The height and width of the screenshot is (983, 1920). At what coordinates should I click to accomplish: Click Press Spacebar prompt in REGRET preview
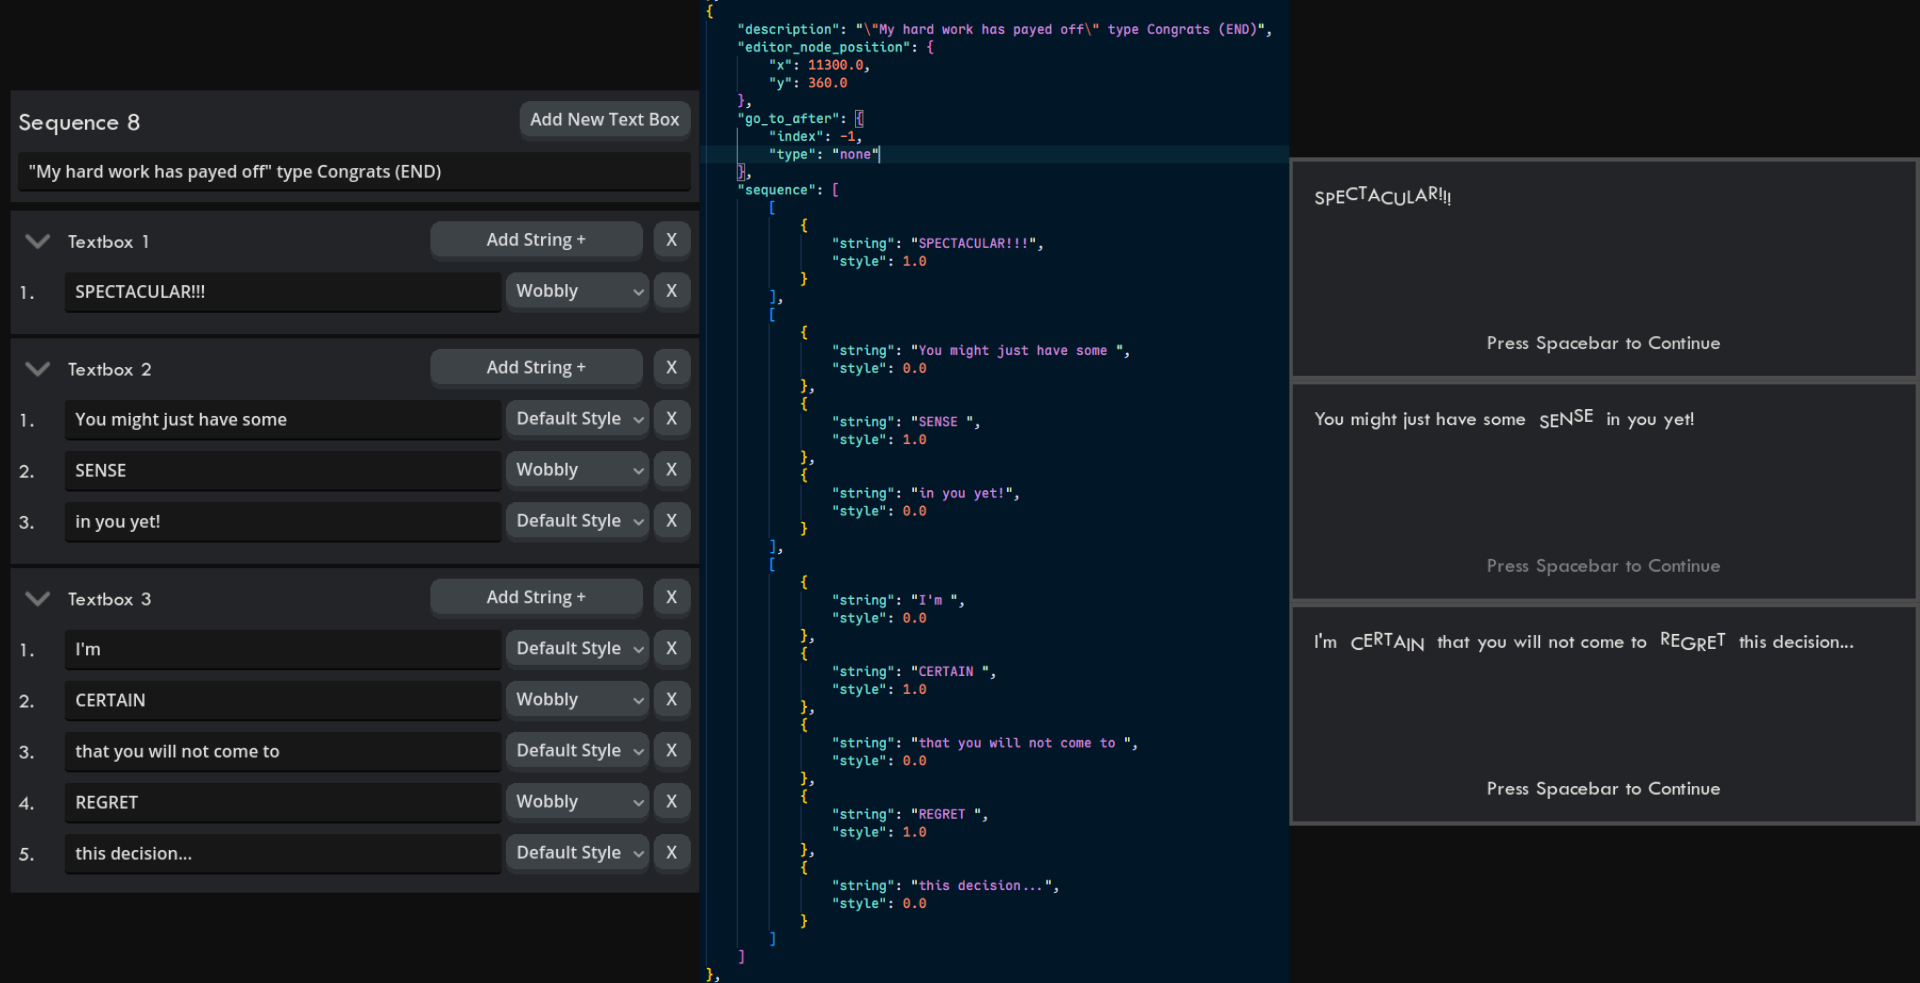click(1603, 789)
